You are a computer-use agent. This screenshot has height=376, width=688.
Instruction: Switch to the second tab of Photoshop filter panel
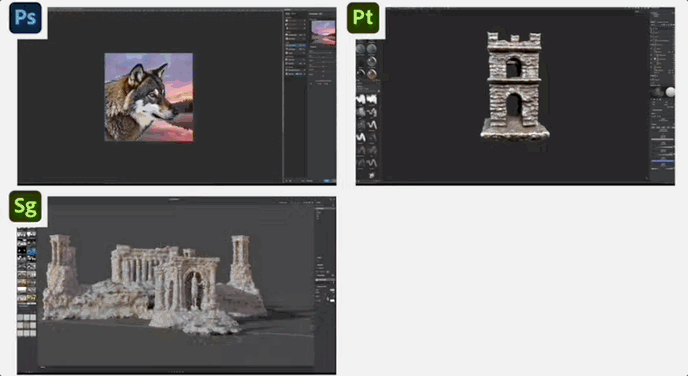point(294,14)
